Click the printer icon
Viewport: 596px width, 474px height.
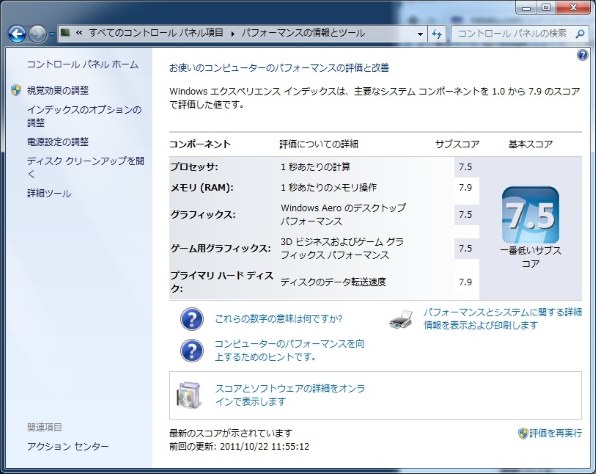(401, 319)
